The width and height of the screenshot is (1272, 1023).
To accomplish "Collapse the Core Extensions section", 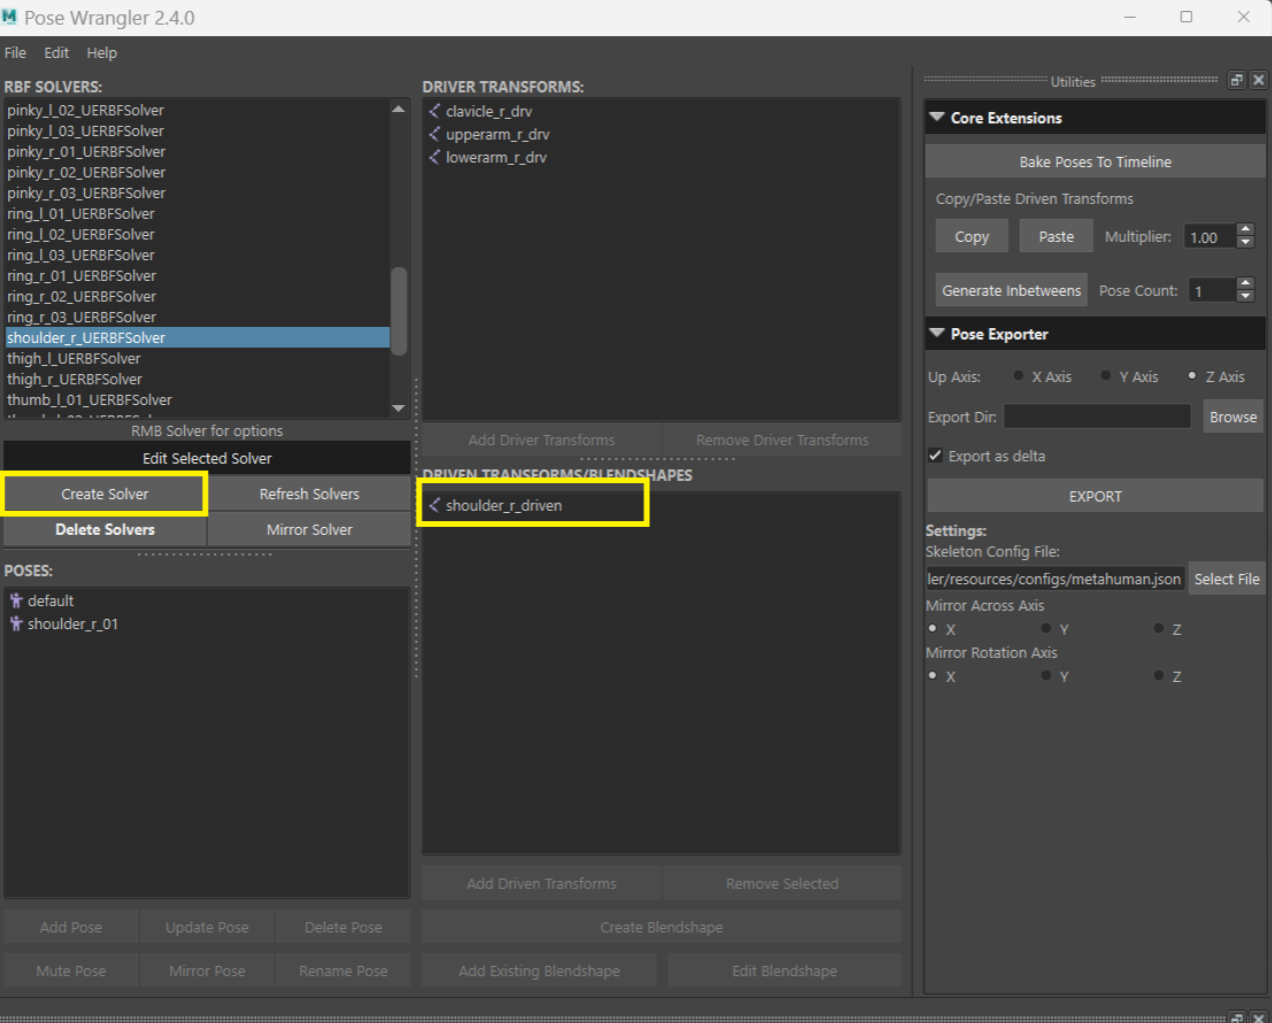I will tap(937, 117).
